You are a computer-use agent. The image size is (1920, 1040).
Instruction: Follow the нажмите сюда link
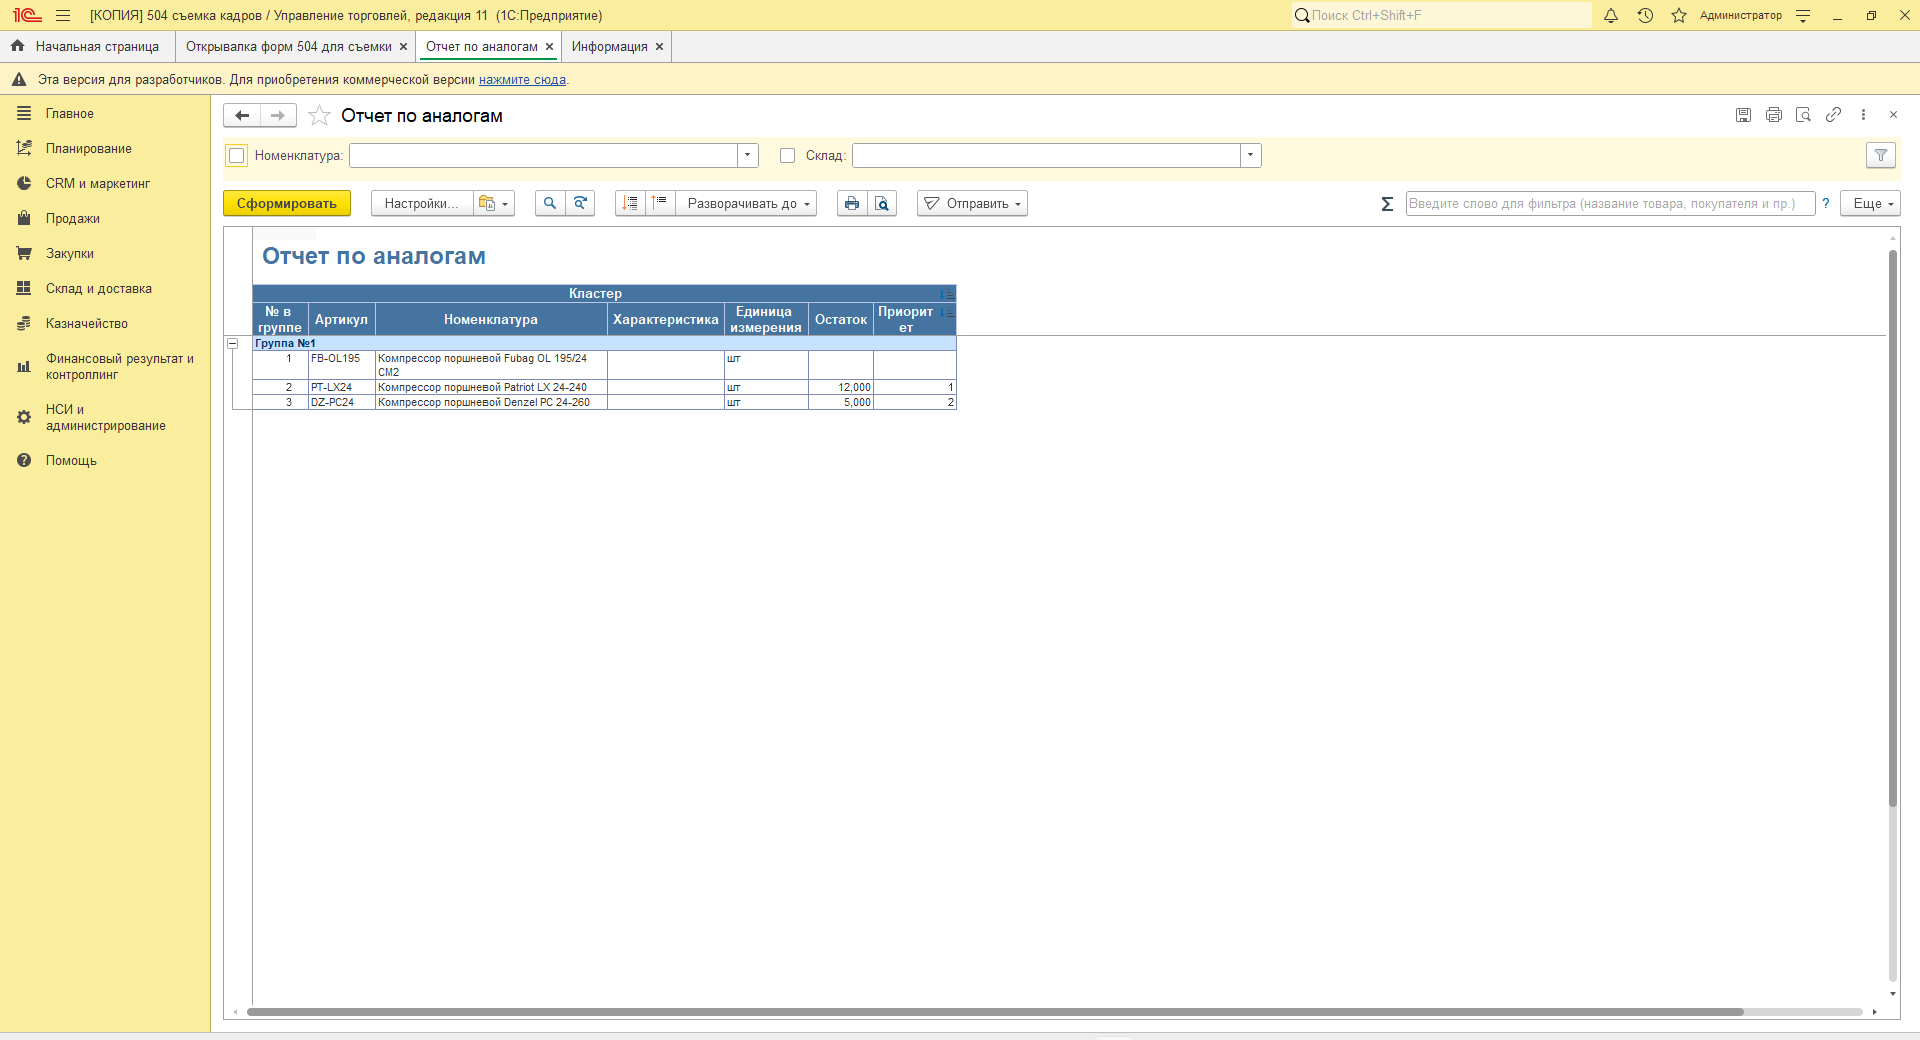tap(522, 80)
